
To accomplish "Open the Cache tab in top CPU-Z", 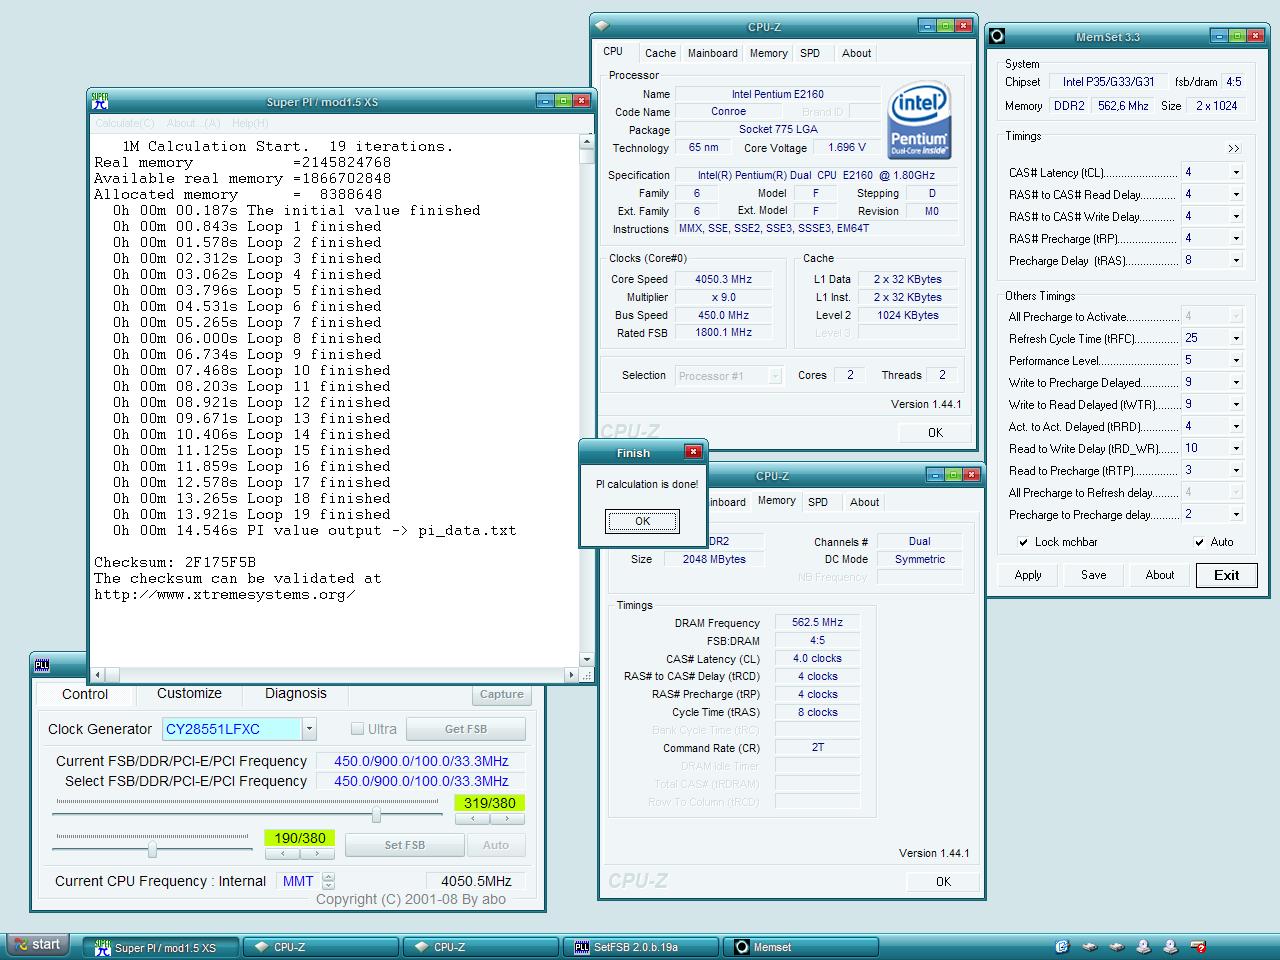I will point(660,53).
